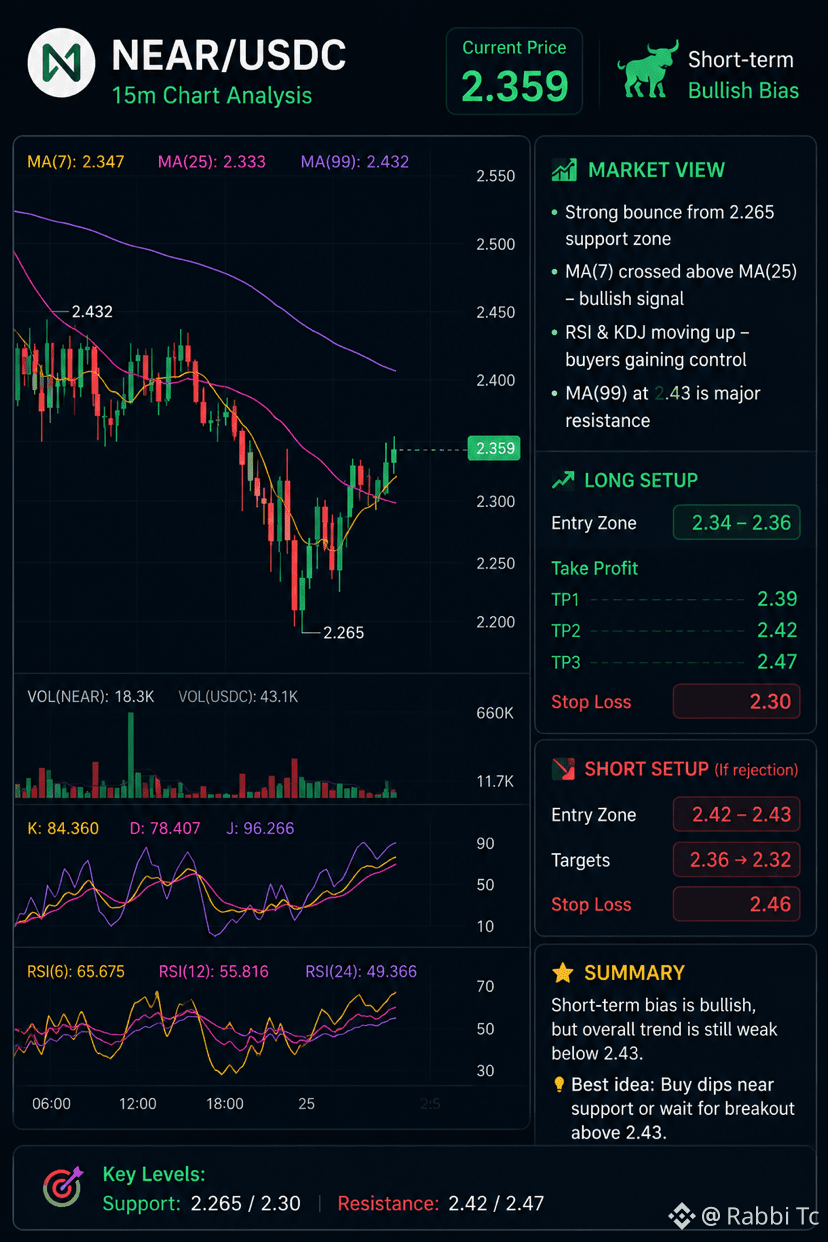Image resolution: width=828 pixels, height=1242 pixels.
Task: Click the 'MA(7) crossed above MA(25)' bullet
Action: [x=674, y=285]
